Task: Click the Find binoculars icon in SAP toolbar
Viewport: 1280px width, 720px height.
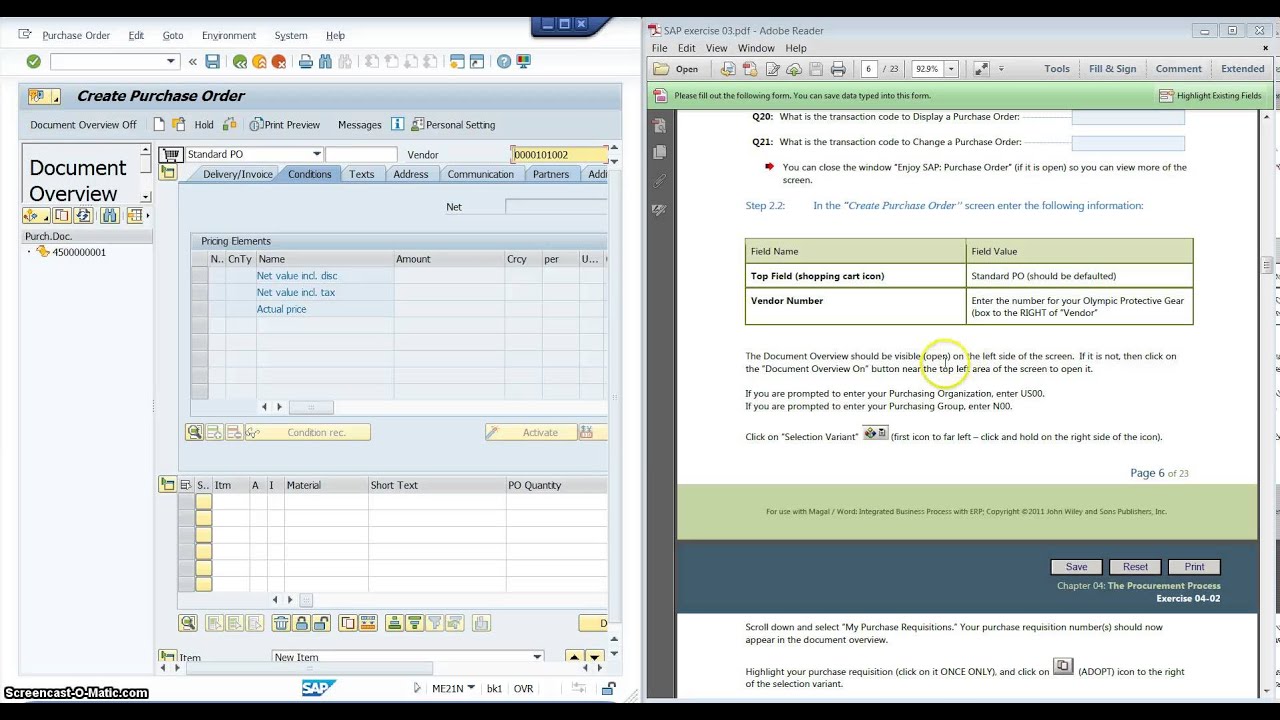Action: pos(326,62)
